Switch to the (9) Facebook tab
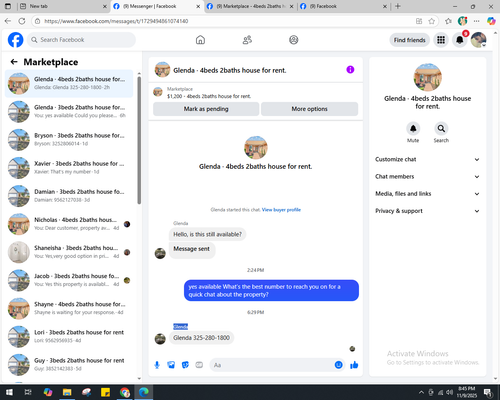This screenshot has width=500, height=400. coord(343,6)
